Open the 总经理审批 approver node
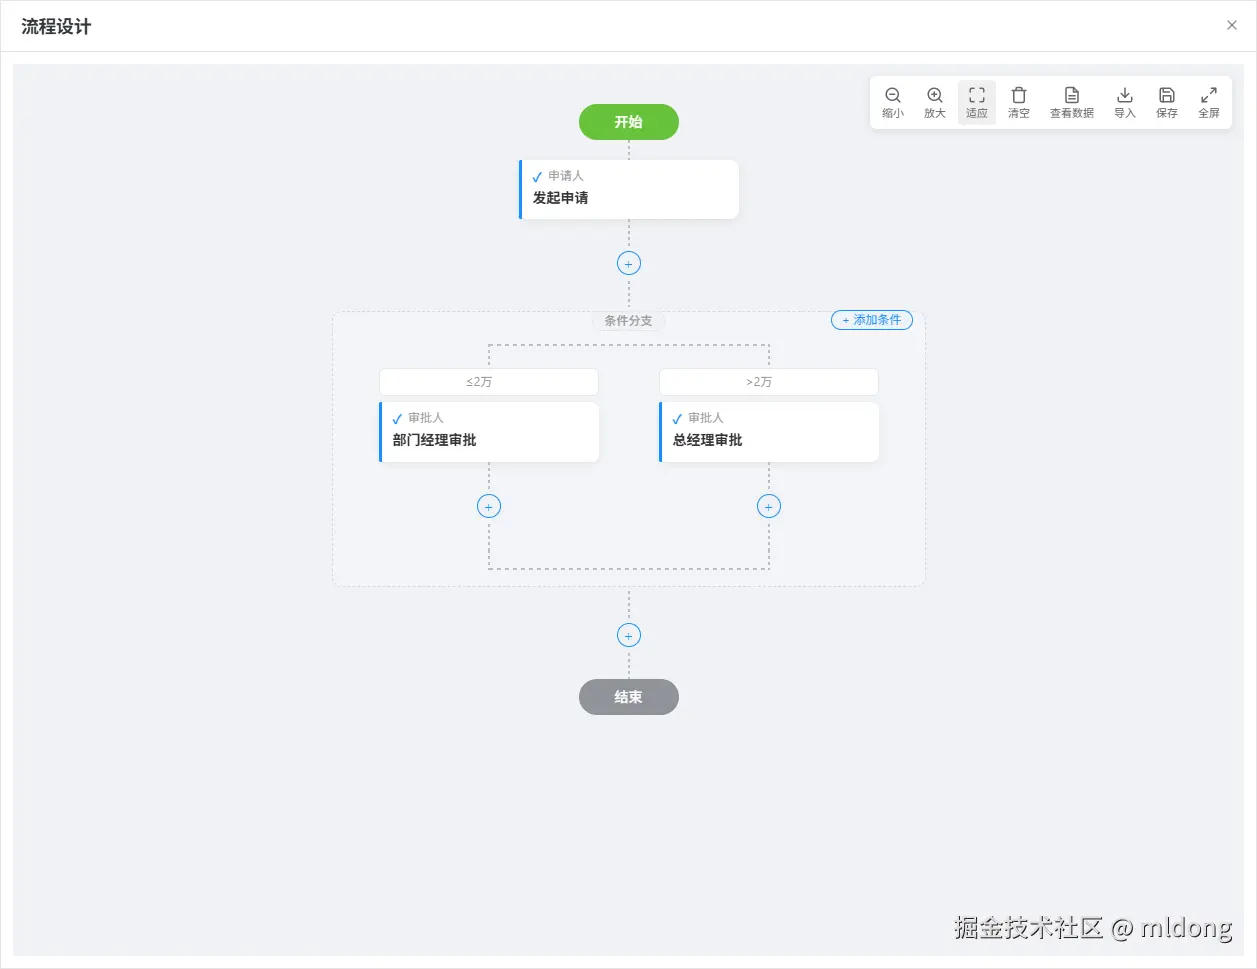Image resolution: width=1257 pixels, height=969 pixels. pos(769,432)
